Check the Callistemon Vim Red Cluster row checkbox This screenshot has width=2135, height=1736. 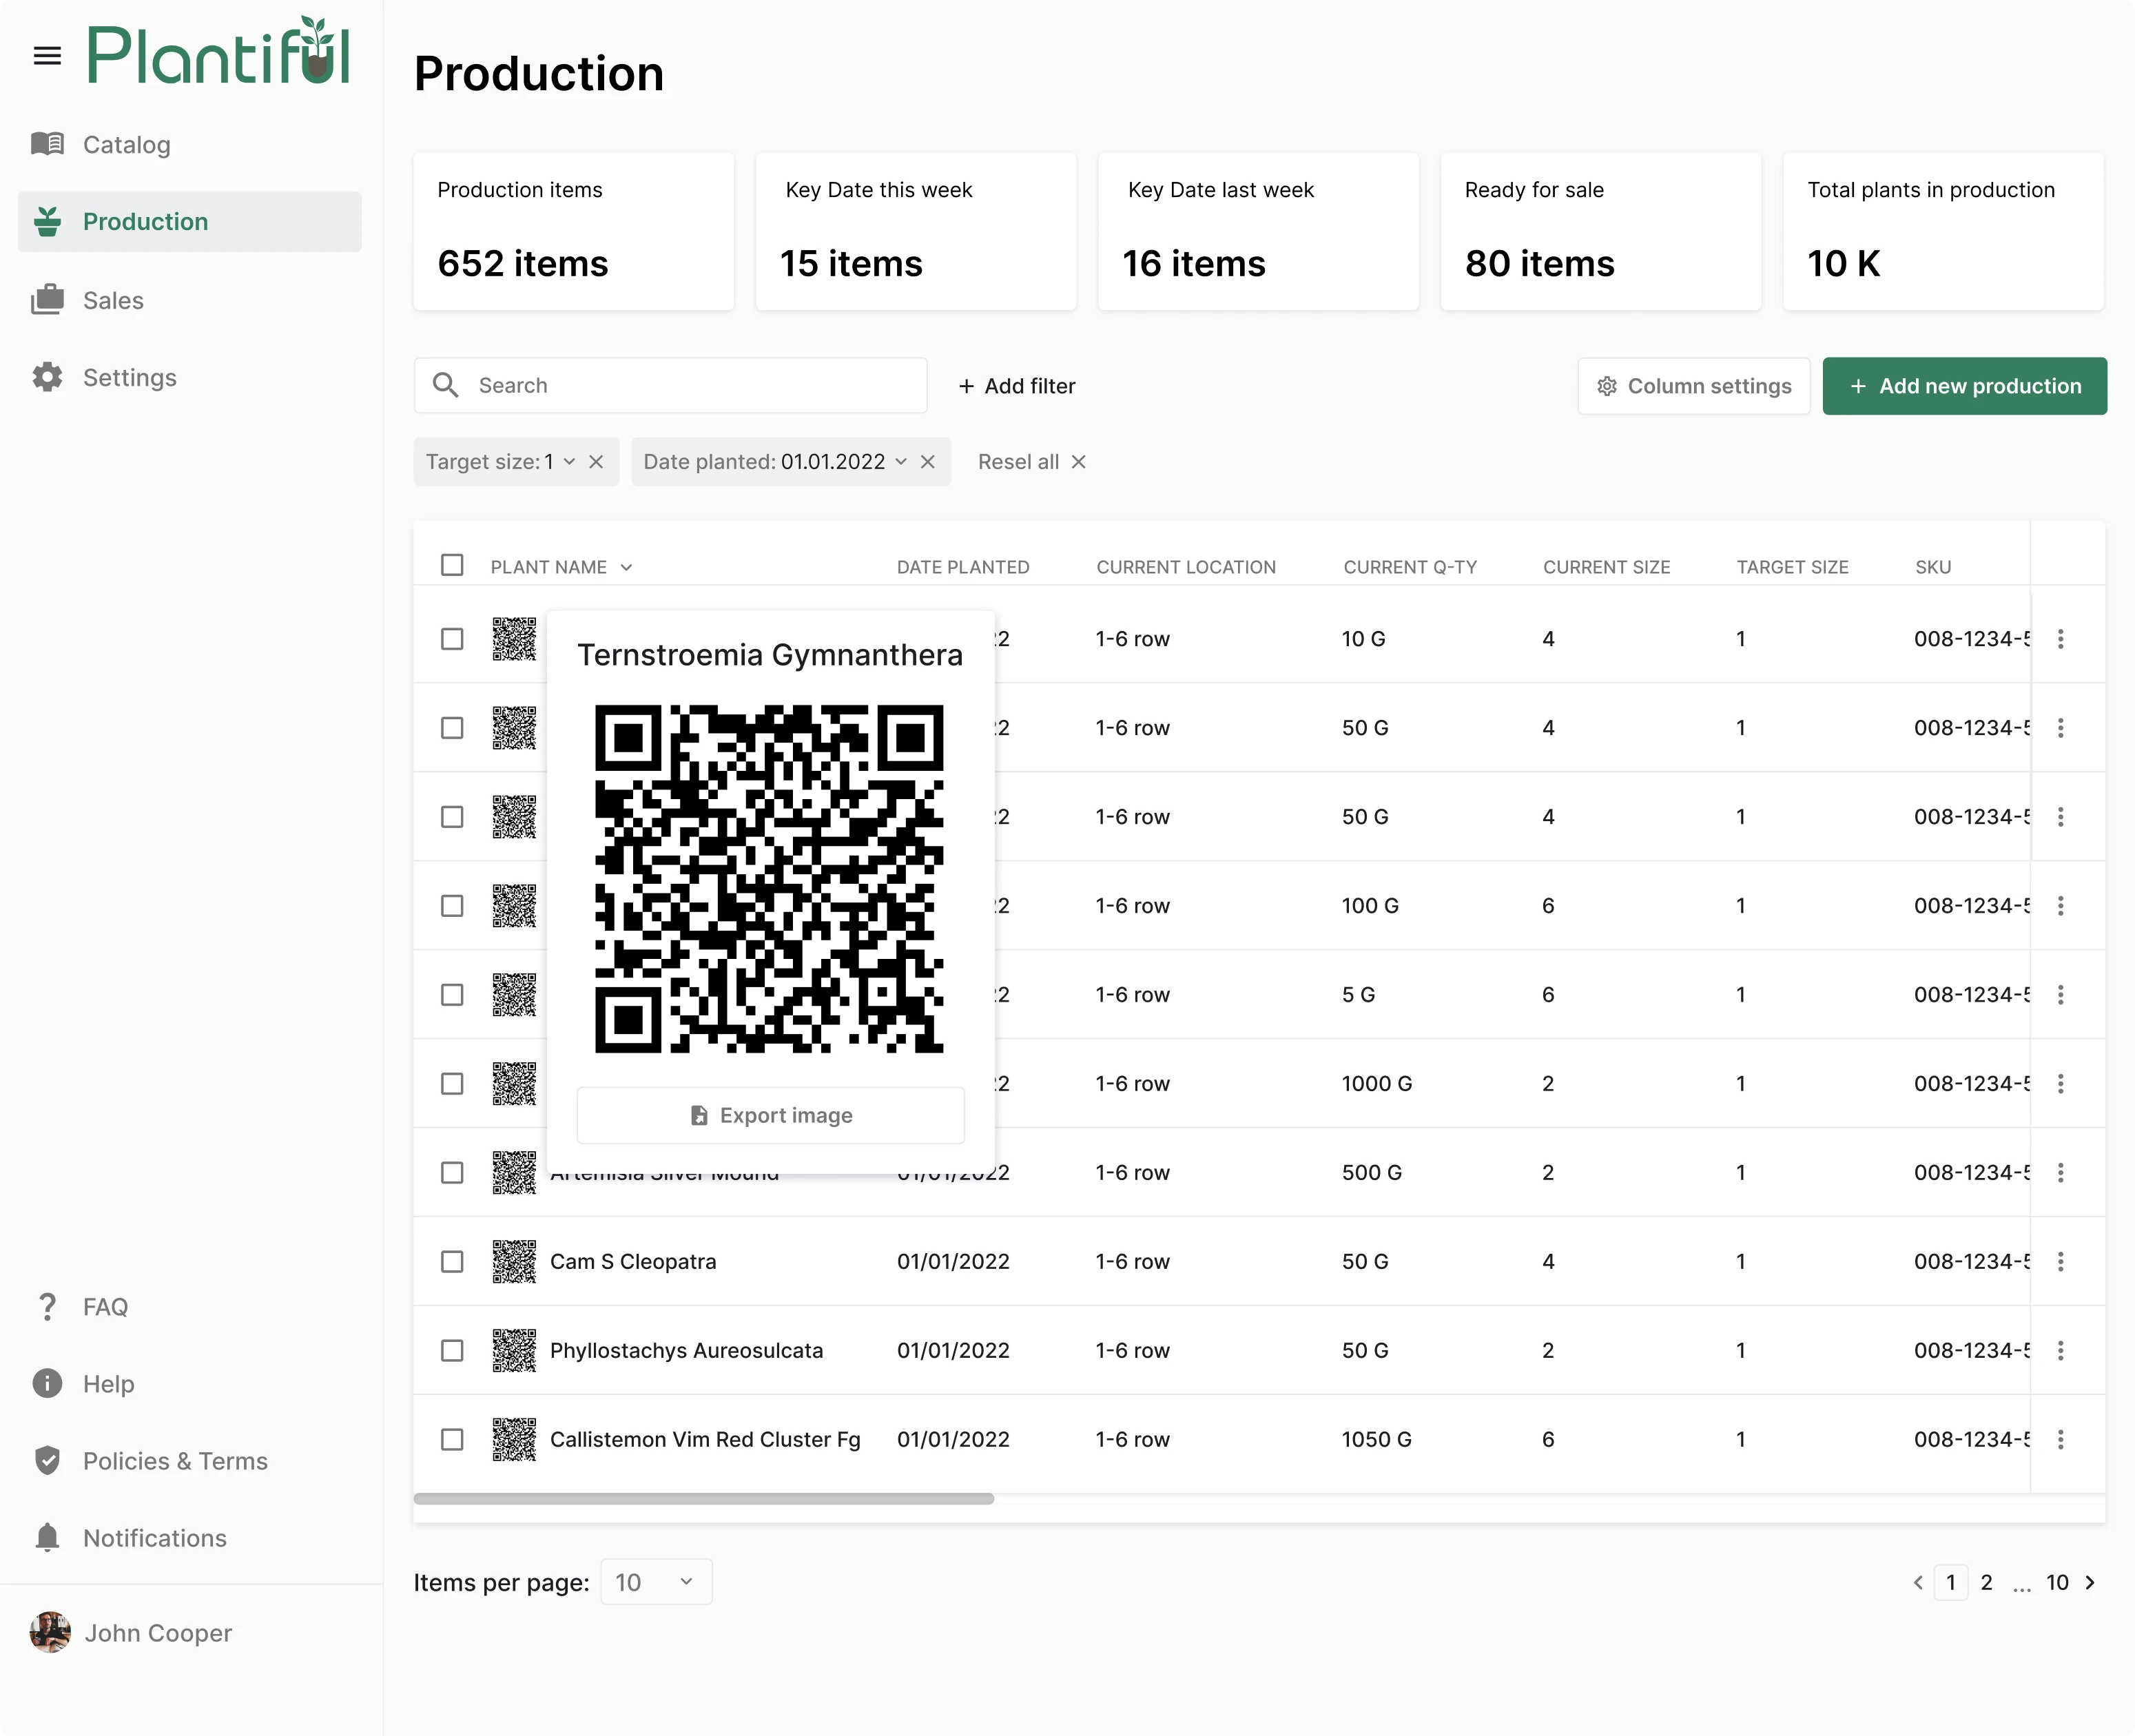coord(452,1439)
